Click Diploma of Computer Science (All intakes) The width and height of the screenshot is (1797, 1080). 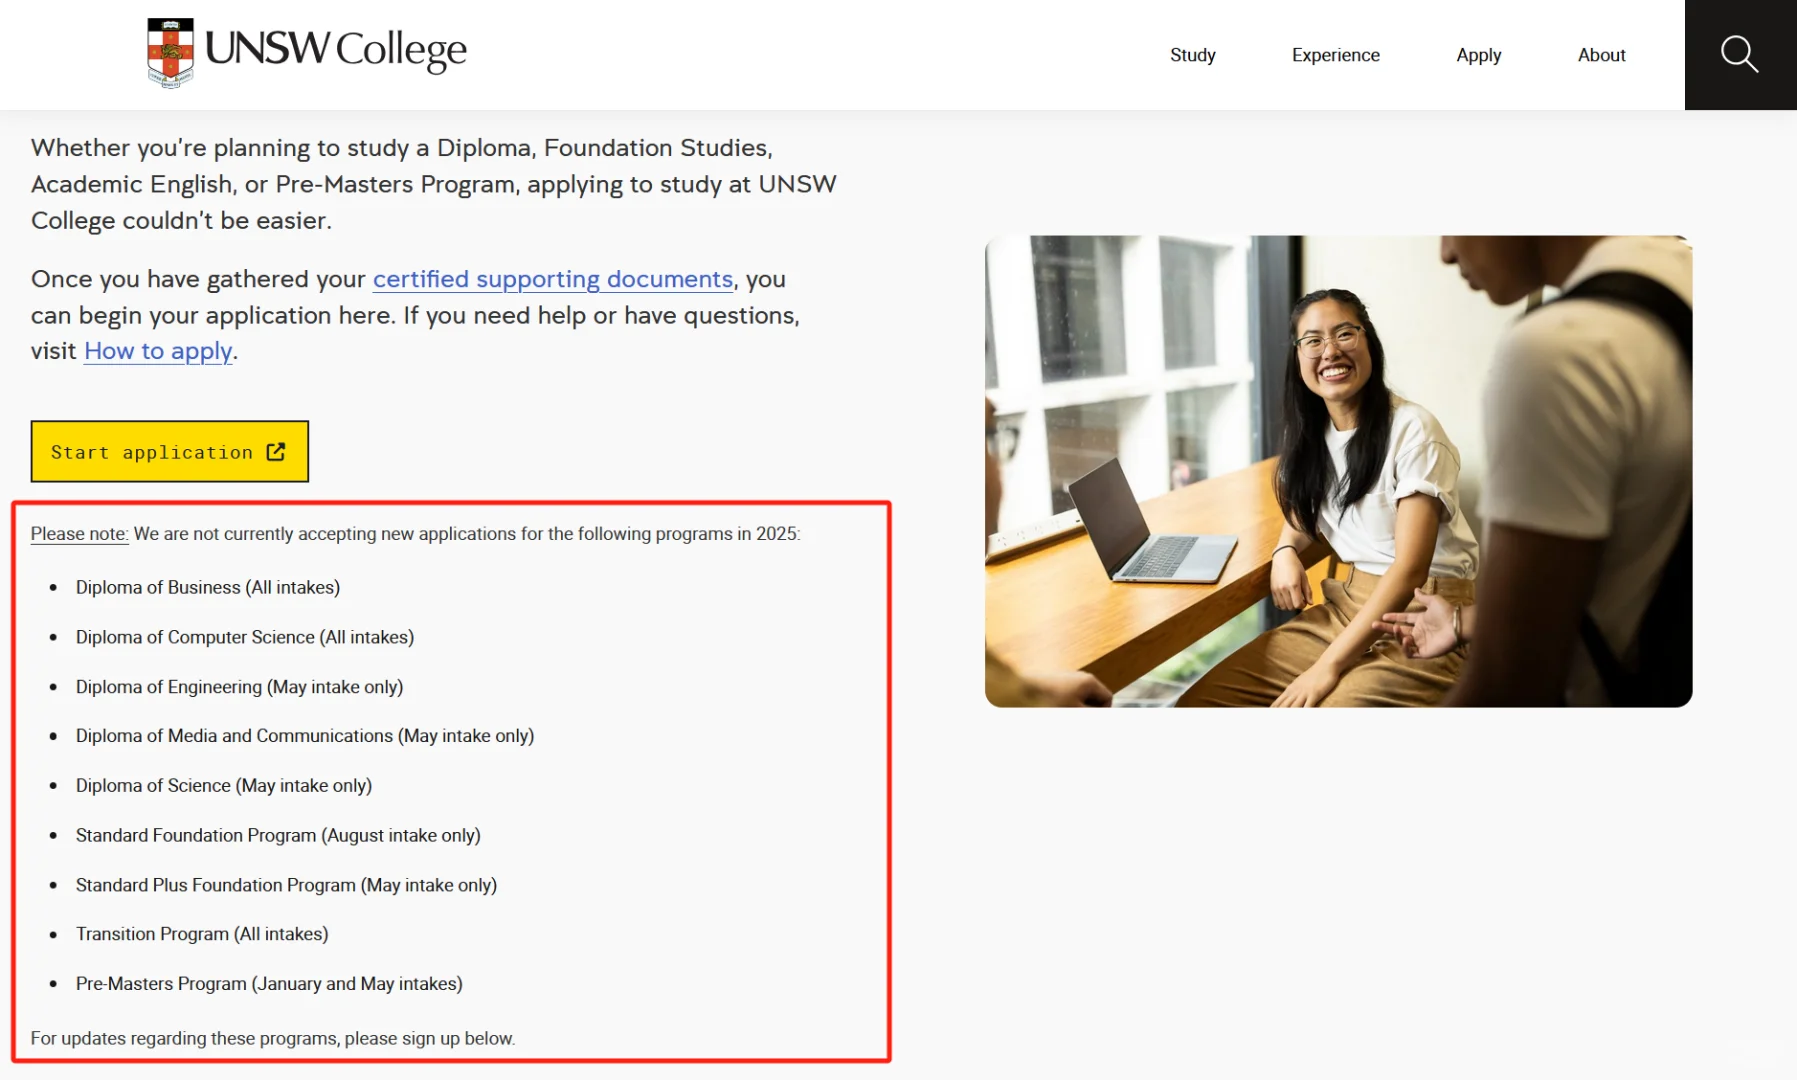point(245,637)
